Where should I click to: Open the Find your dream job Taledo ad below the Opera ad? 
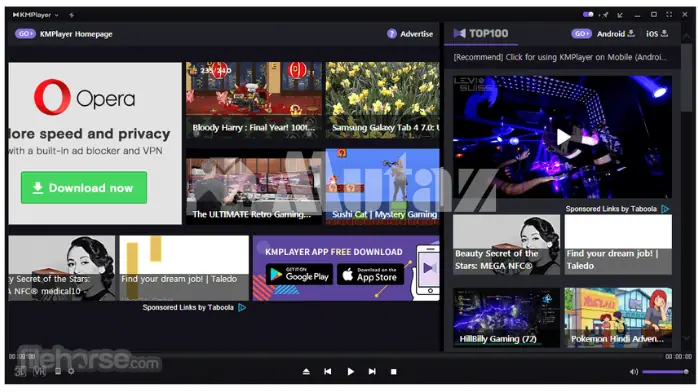click(184, 268)
